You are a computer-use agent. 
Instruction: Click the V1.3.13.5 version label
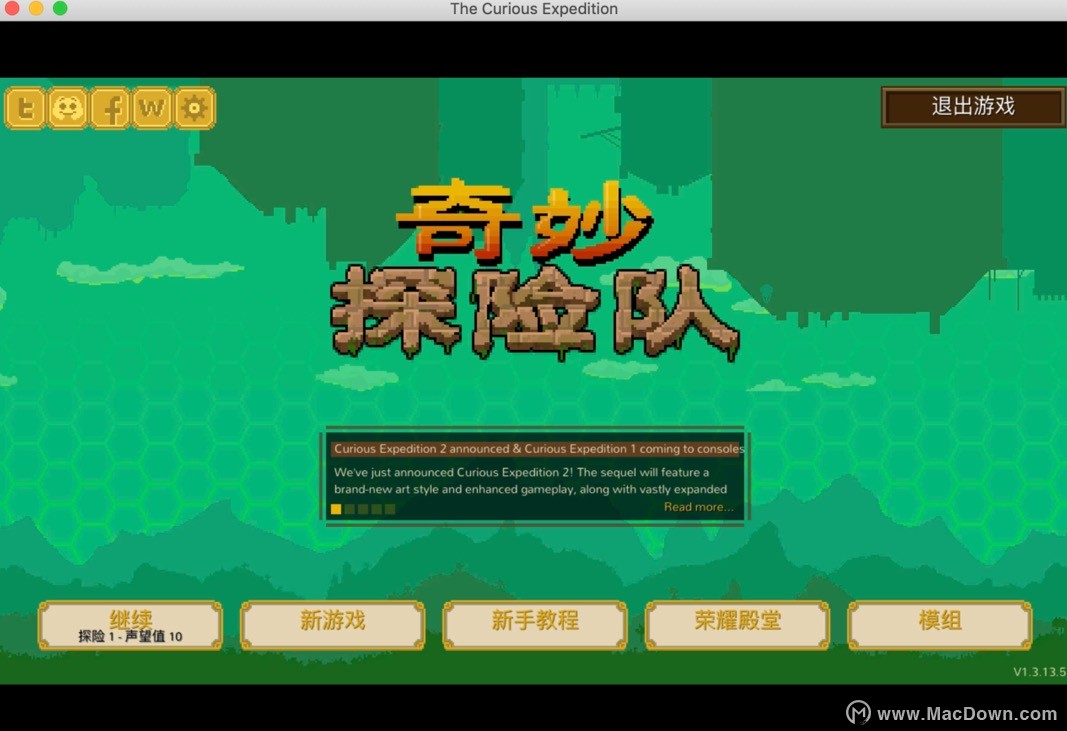click(x=1039, y=672)
